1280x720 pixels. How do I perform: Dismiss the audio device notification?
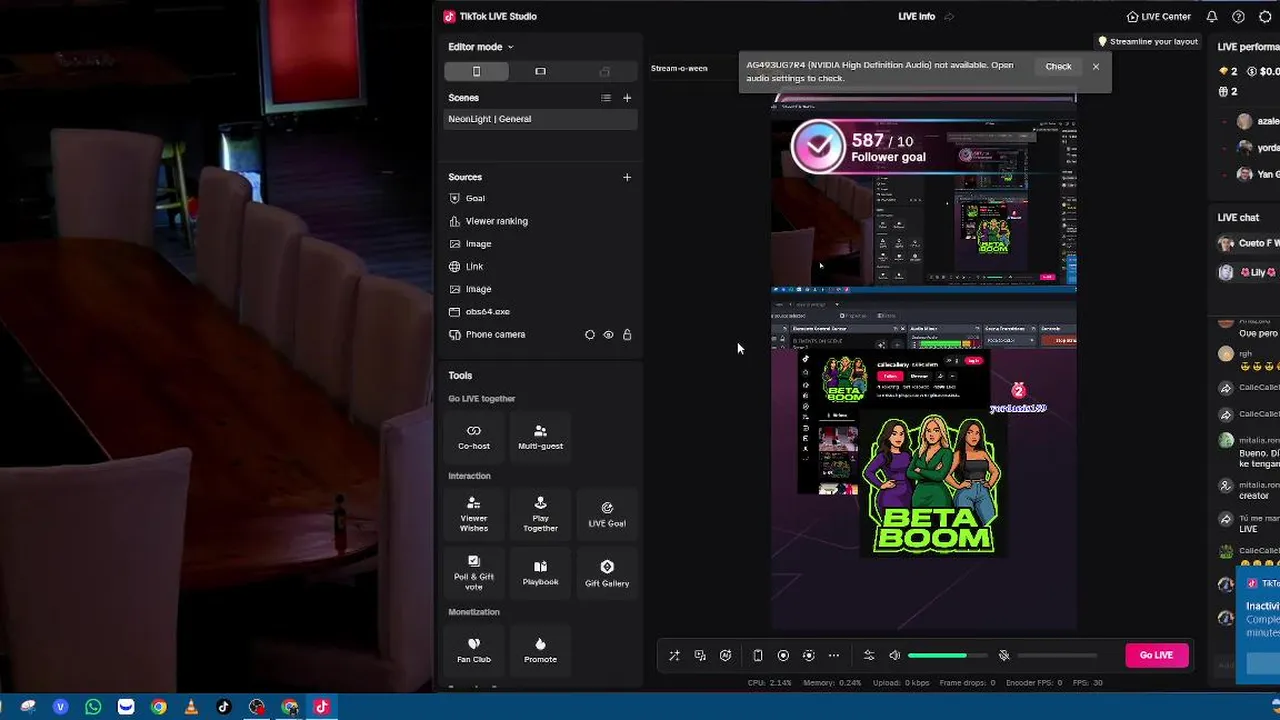1096,67
